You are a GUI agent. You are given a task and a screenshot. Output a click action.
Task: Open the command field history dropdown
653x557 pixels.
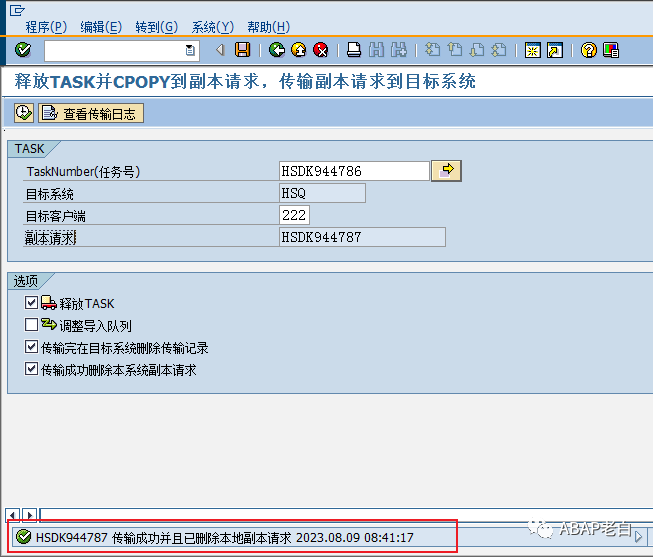(190, 50)
